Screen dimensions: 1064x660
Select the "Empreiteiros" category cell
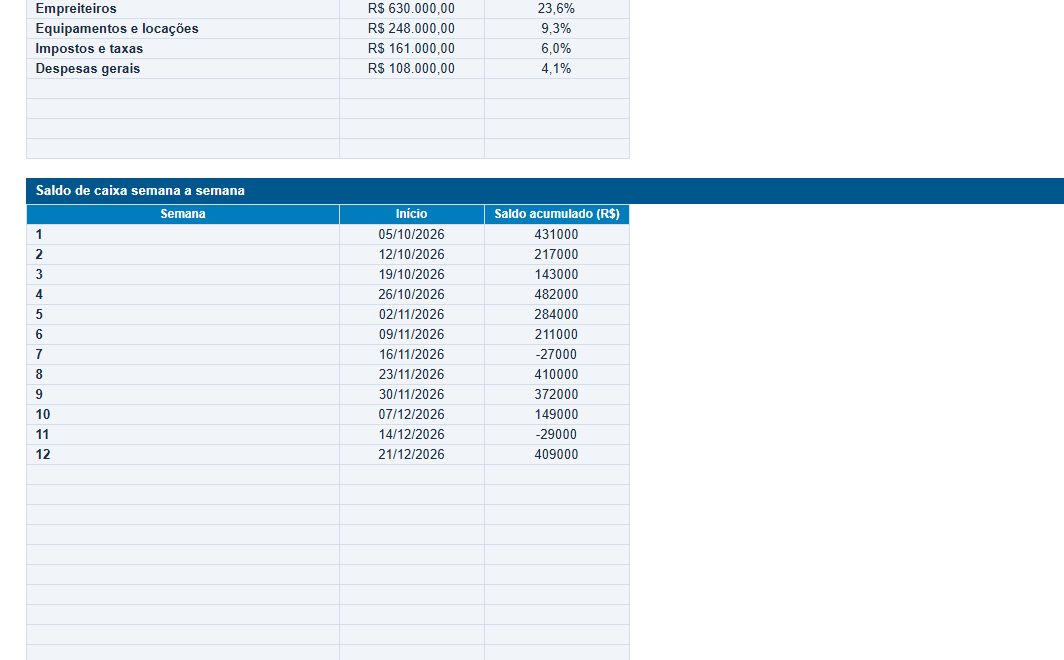183,9
